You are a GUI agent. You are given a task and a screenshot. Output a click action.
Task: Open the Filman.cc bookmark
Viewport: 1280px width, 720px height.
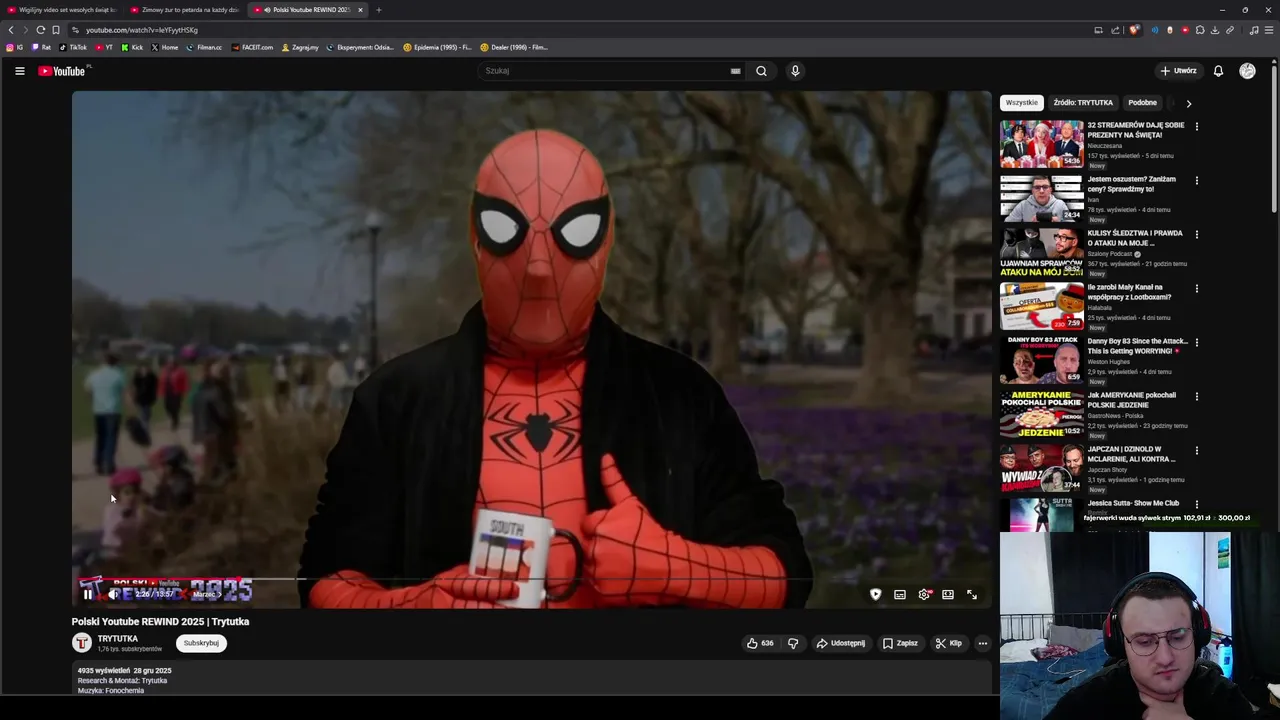pyautogui.click(x=204, y=47)
